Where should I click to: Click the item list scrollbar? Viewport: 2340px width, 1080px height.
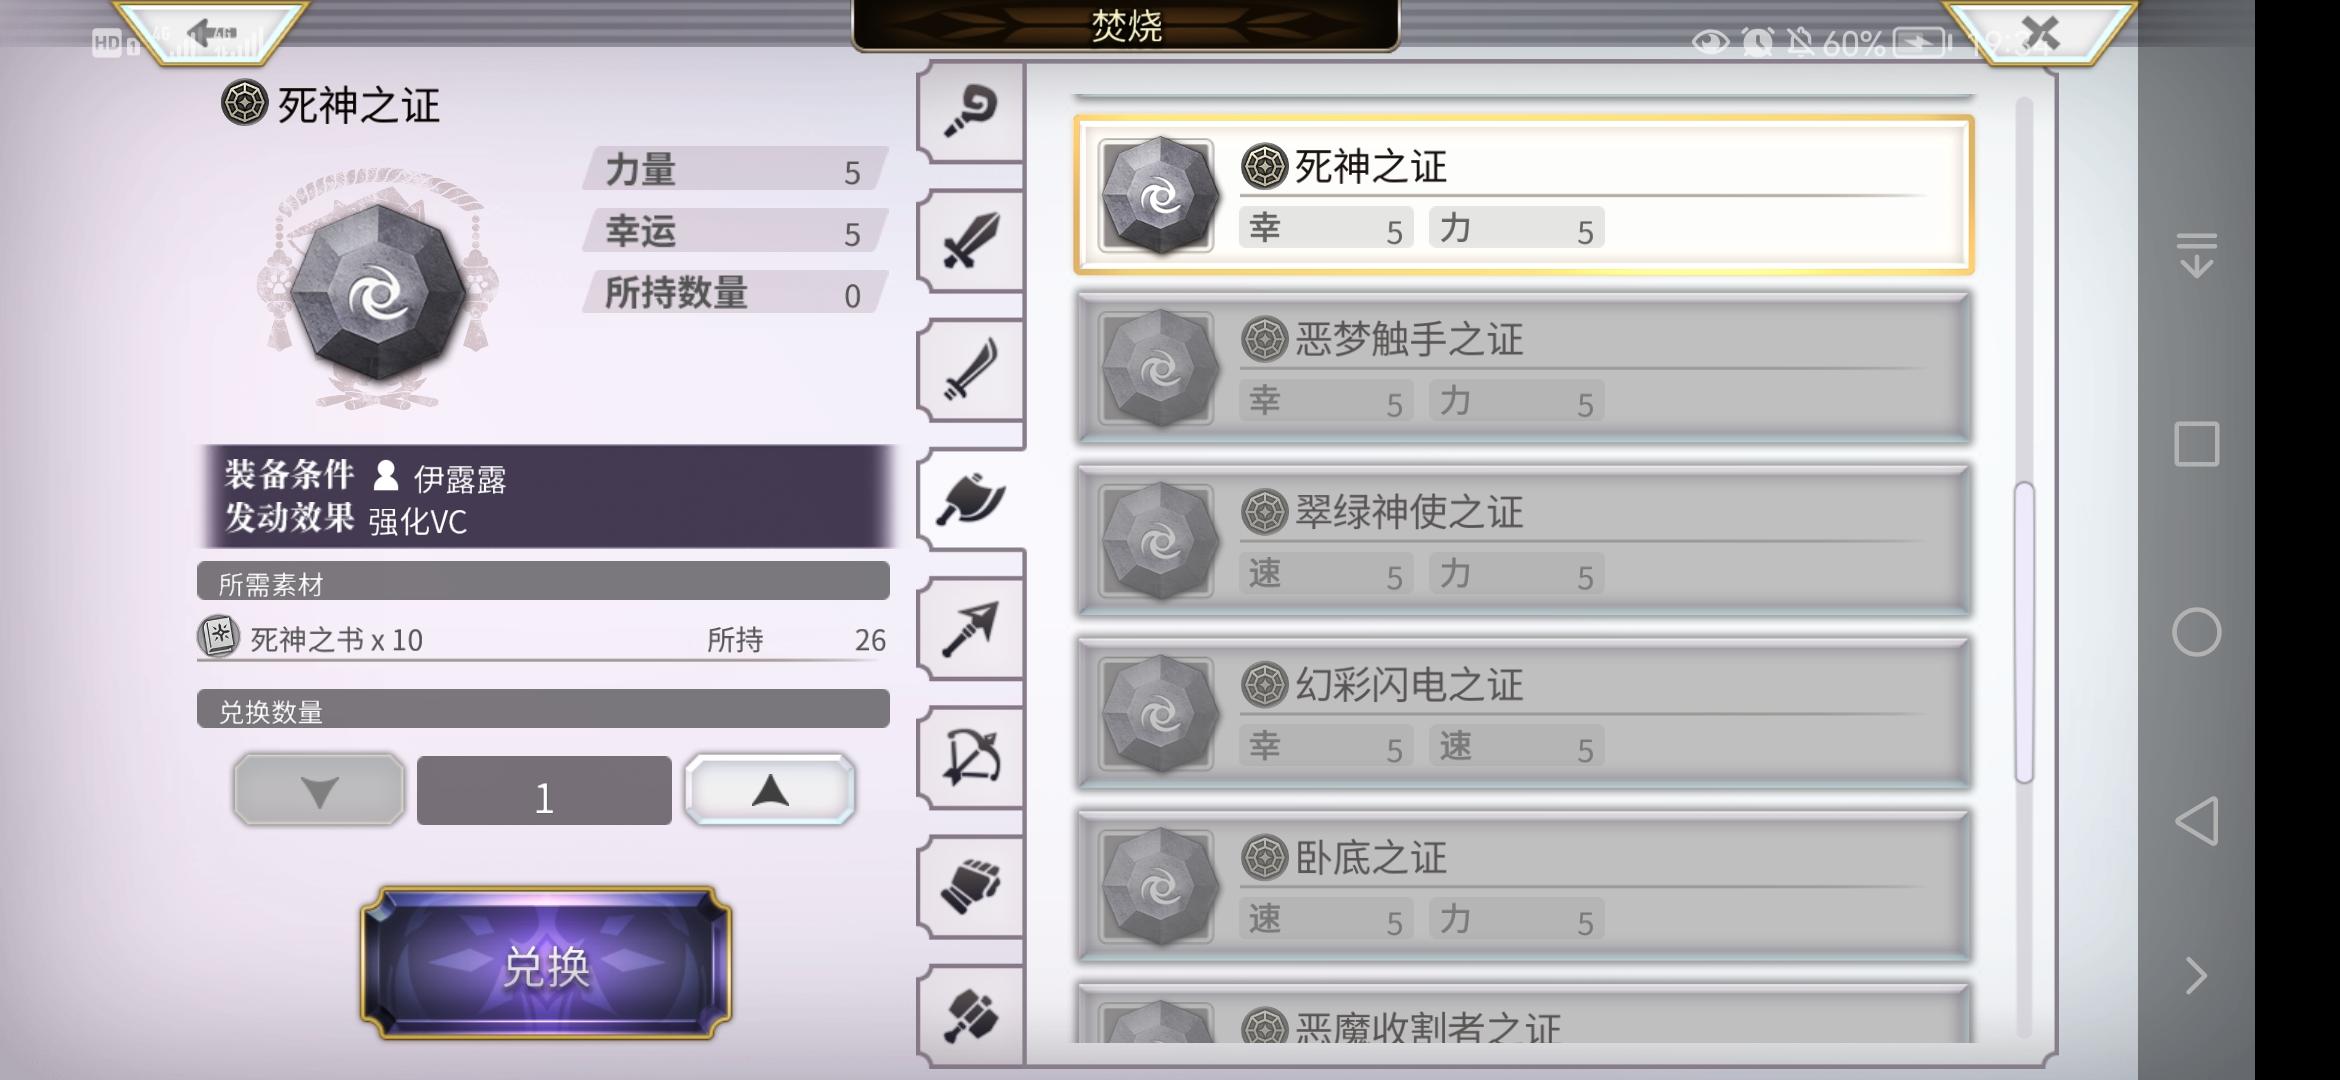click(2024, 632)
